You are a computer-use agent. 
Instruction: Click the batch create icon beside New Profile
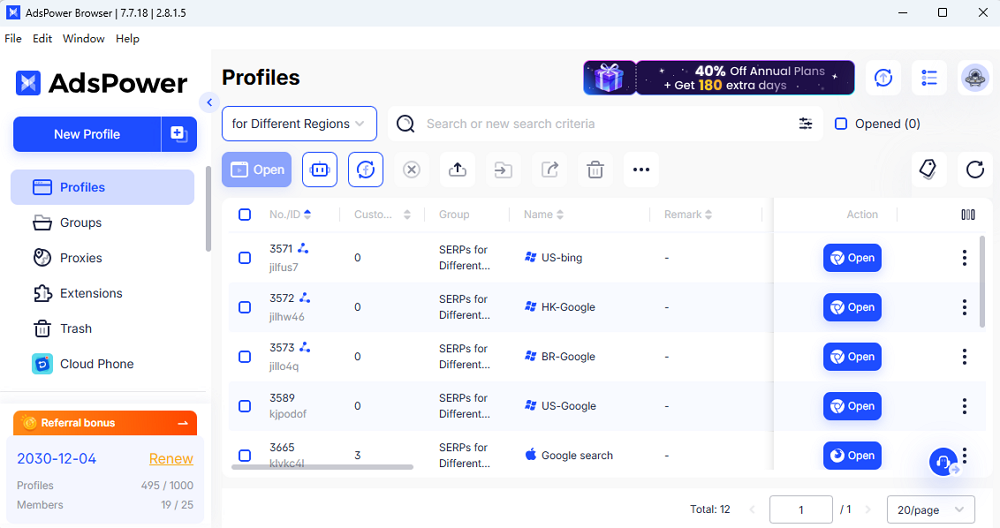point(179,134)
